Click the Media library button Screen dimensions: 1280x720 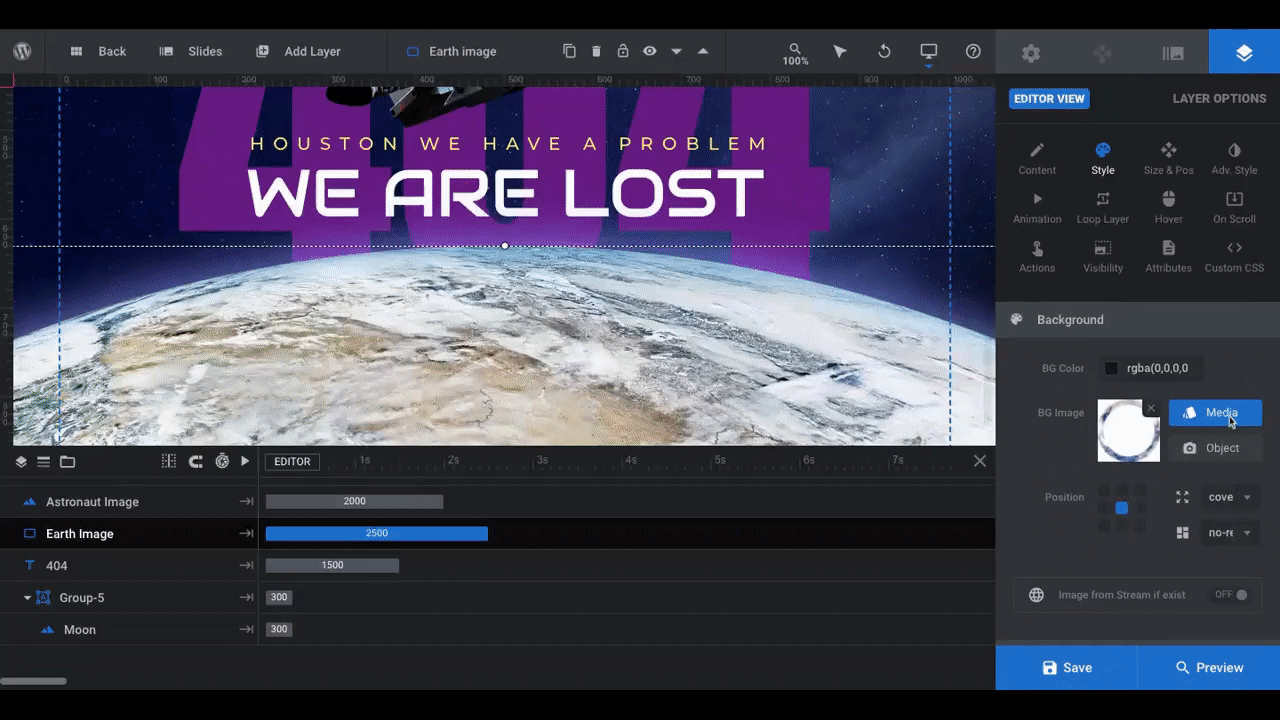(x=1215, y=413)
